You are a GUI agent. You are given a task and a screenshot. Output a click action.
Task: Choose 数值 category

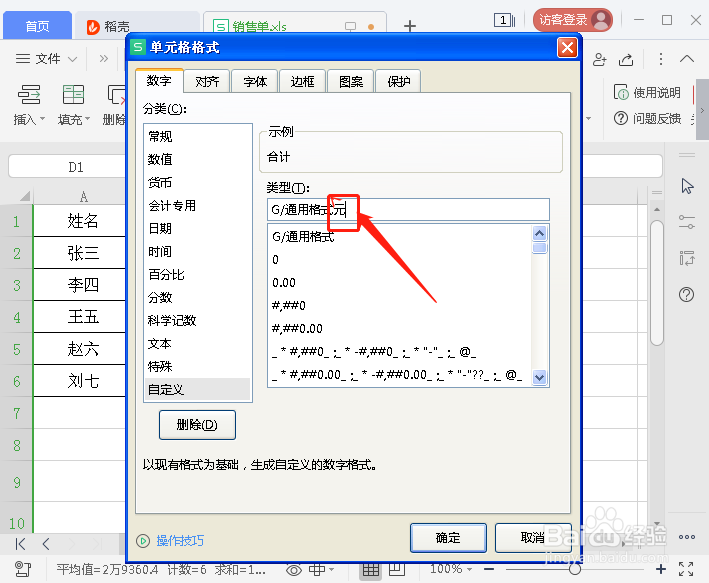coord(197,159)
